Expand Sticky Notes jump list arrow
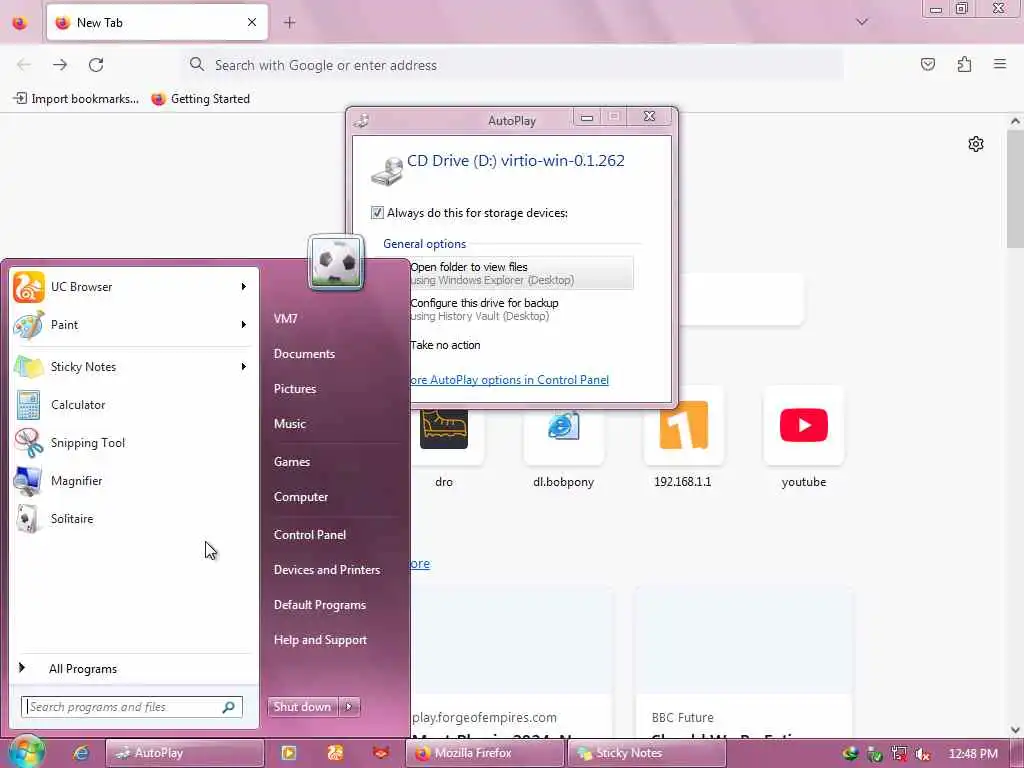 [x=244, y=366]
